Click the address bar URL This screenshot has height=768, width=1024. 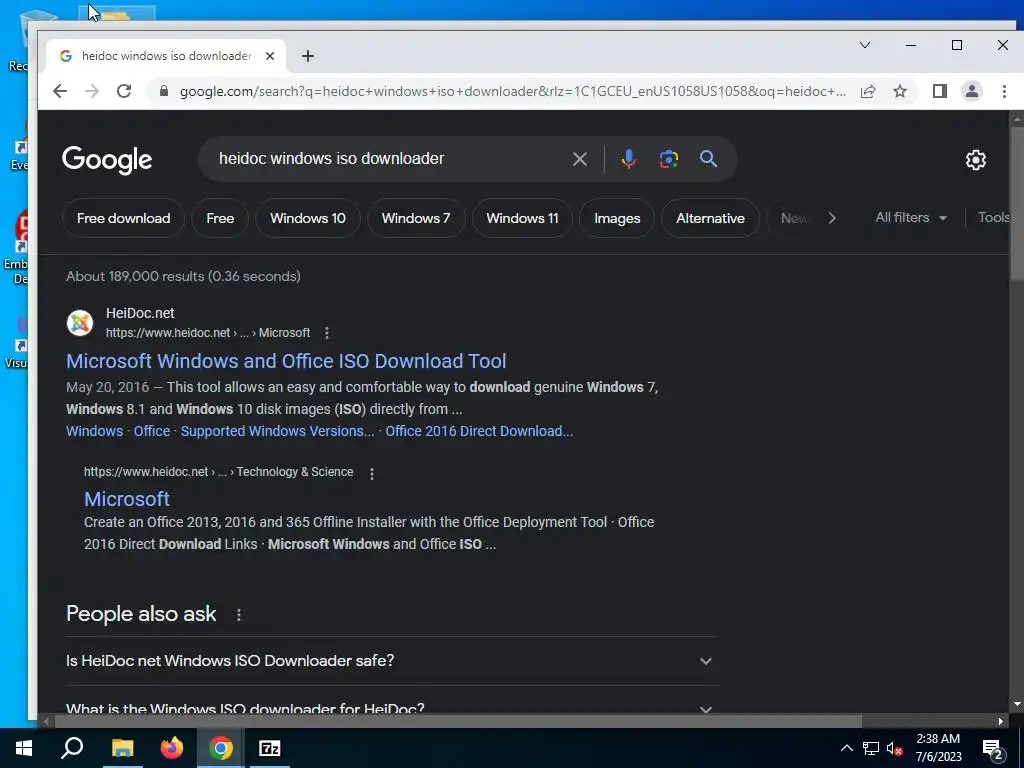[513, 91]
